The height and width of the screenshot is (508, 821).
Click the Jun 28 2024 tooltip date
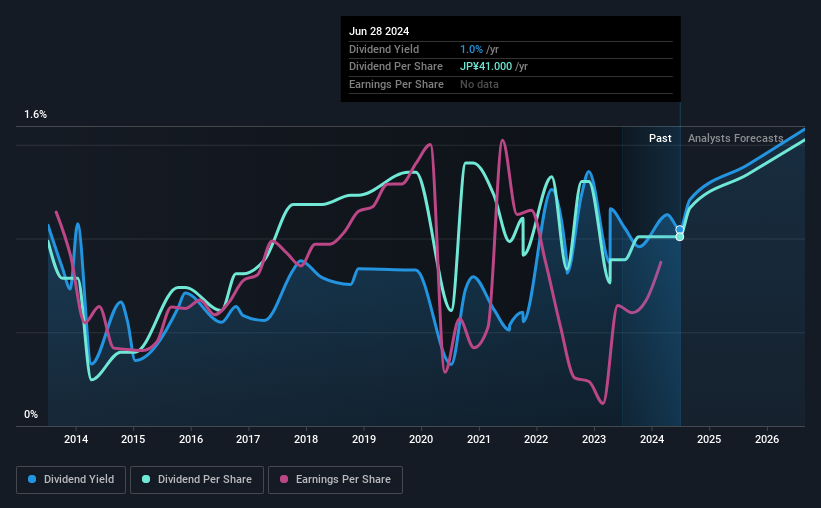click(x=379, y=31)
